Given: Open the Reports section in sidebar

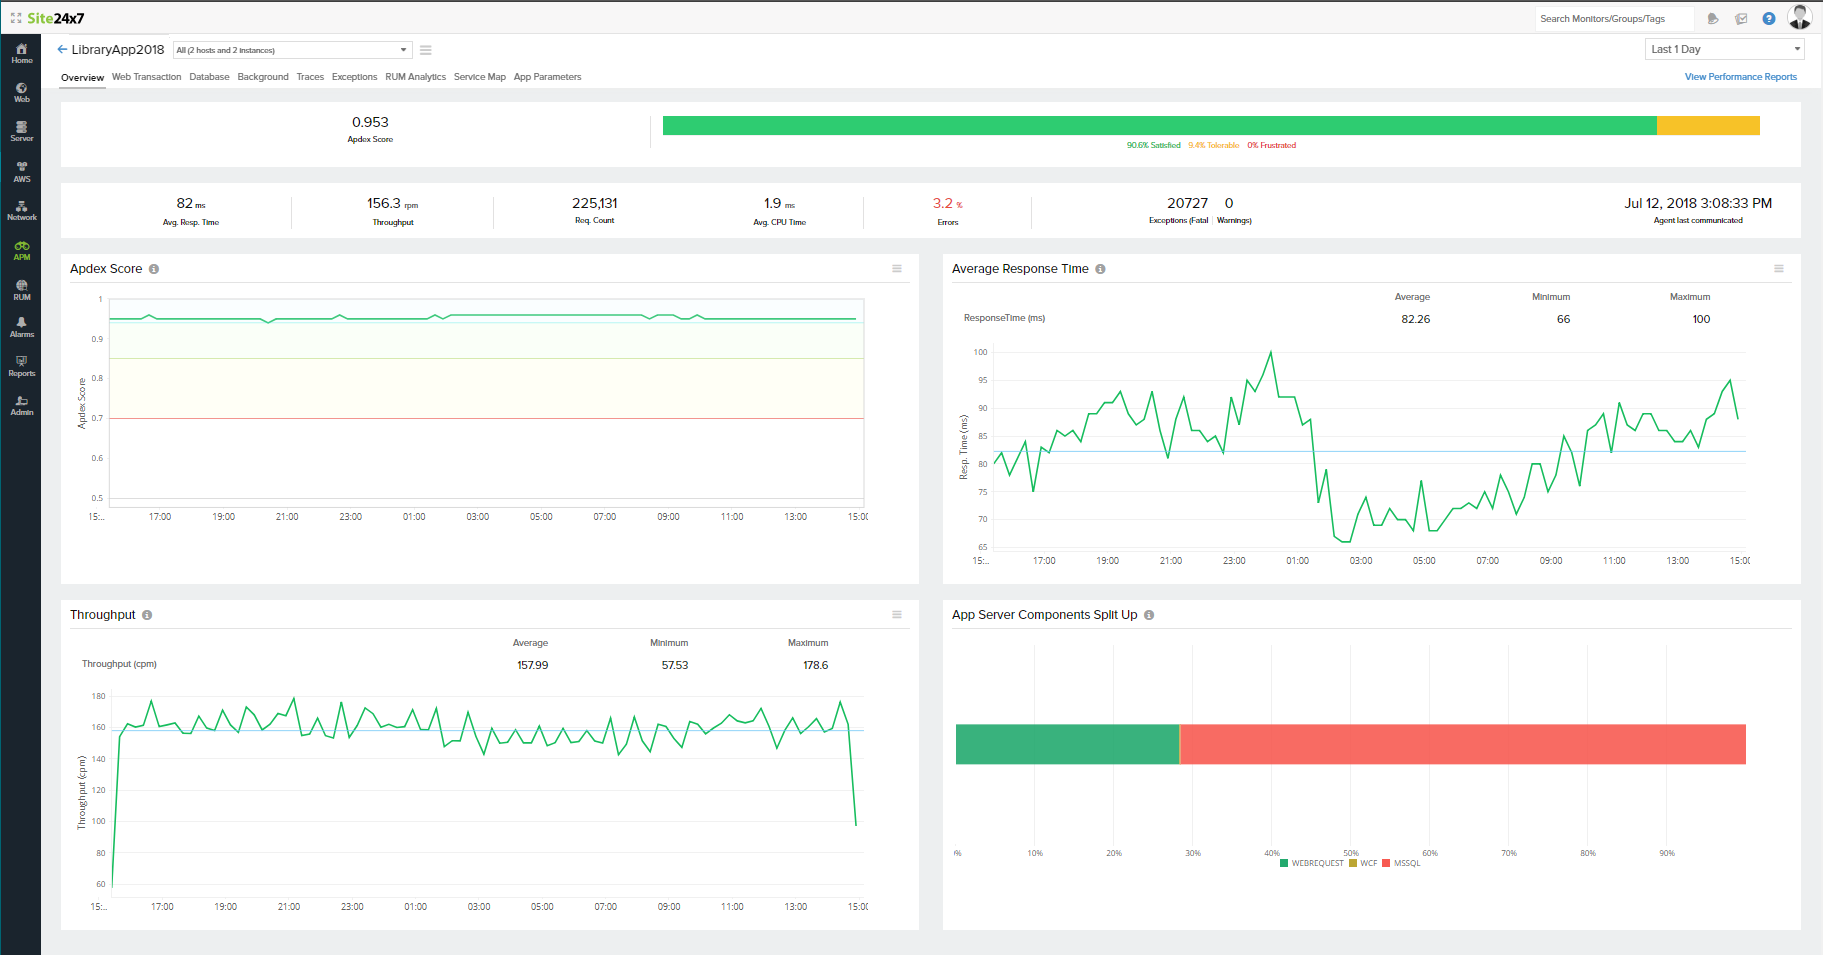Looking at the screenshot, I should (21, 365).
